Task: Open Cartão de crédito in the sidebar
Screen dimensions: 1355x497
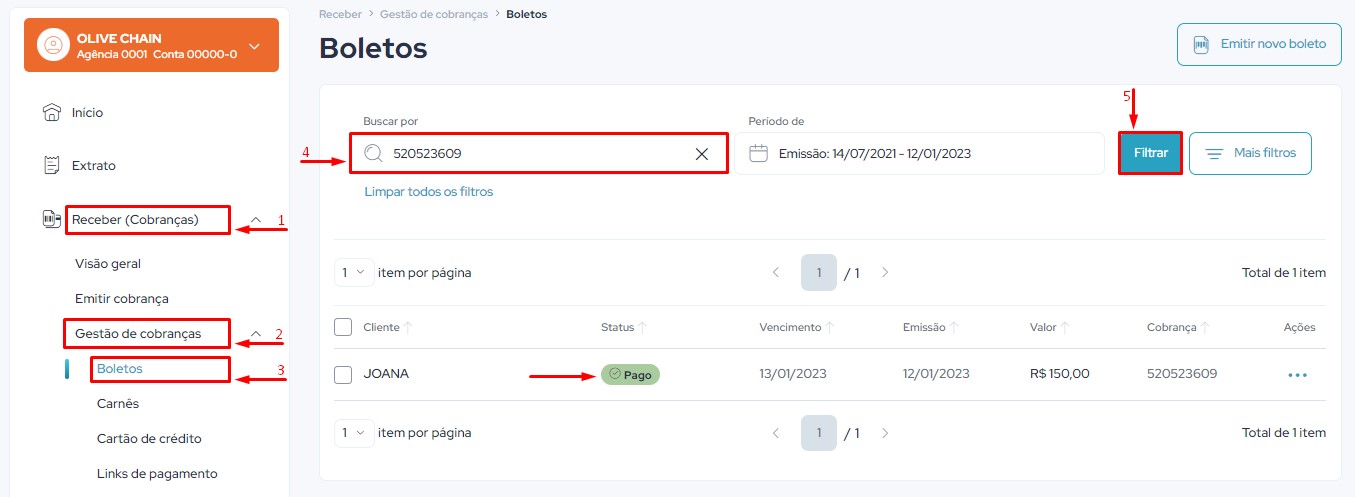Action: point(150,439)
